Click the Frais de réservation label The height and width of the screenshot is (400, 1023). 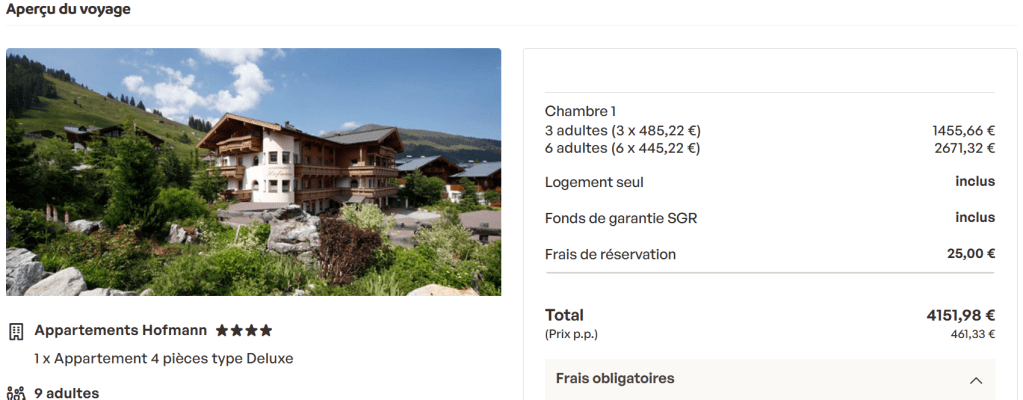(610, 254)
